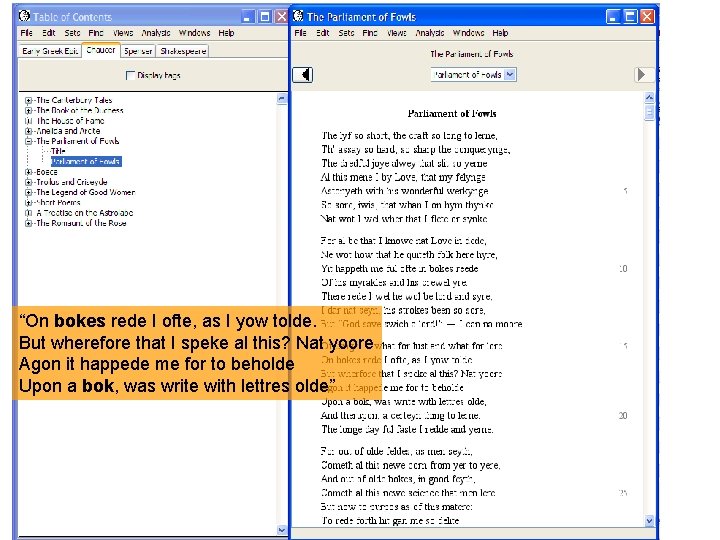The width and height of the screenshot is (720, 540).
Task: Click line 'Upon a bok, was write' in poem
Action: pos(404,402)
